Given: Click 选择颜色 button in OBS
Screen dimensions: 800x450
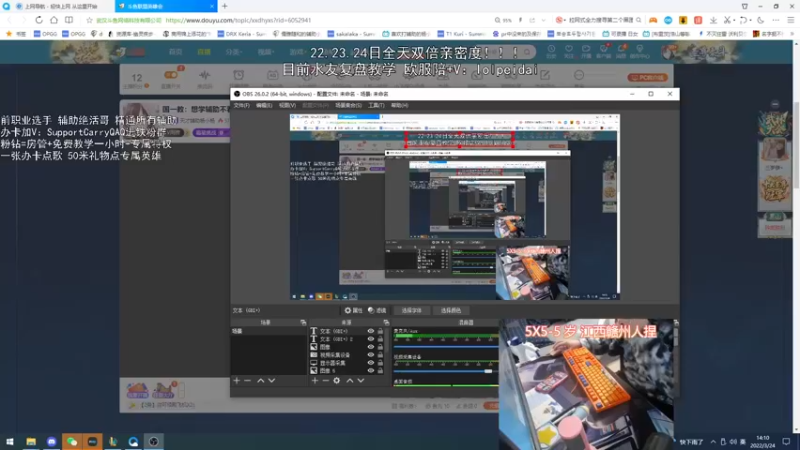Looking at the screenshot, I should 450,310.
